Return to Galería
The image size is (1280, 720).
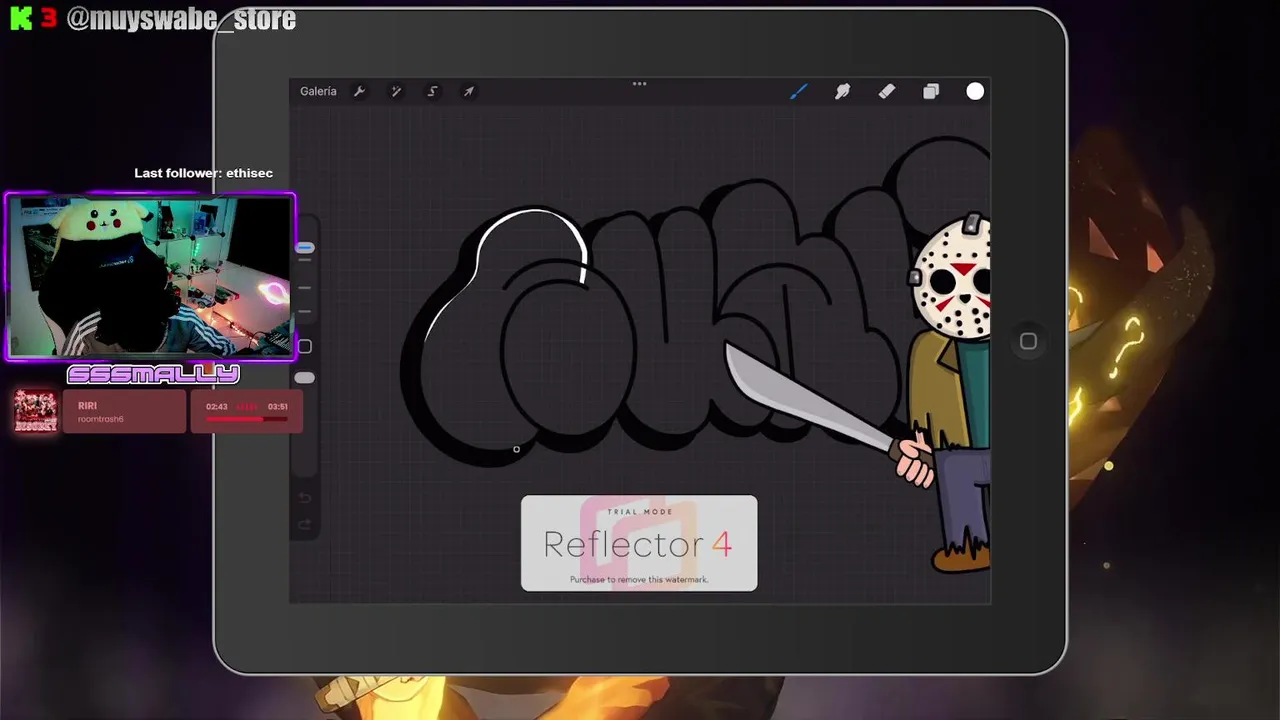(x=318, y=91)
